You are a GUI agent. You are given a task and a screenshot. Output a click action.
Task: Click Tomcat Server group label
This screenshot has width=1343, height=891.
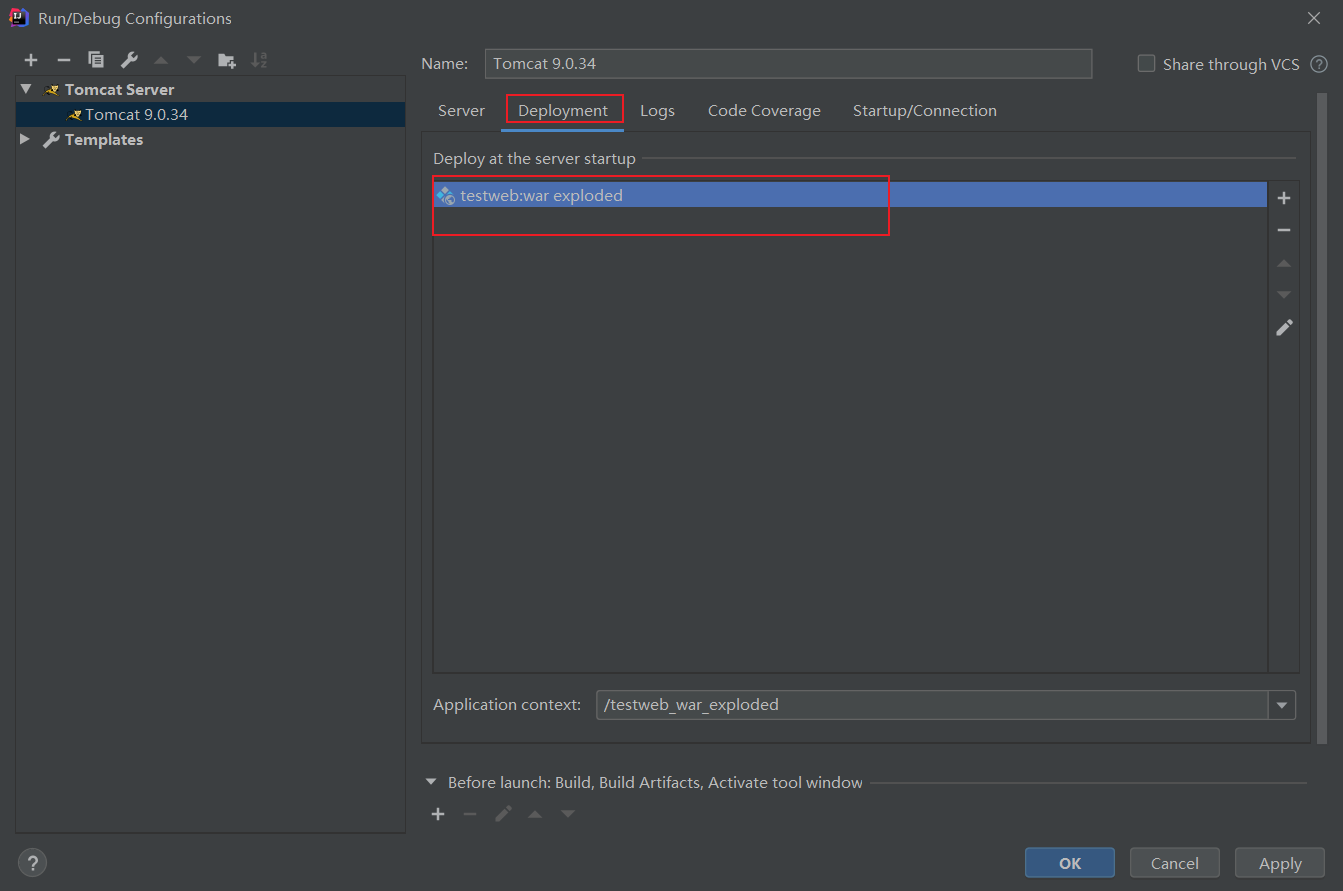click(x=119, y=89)
